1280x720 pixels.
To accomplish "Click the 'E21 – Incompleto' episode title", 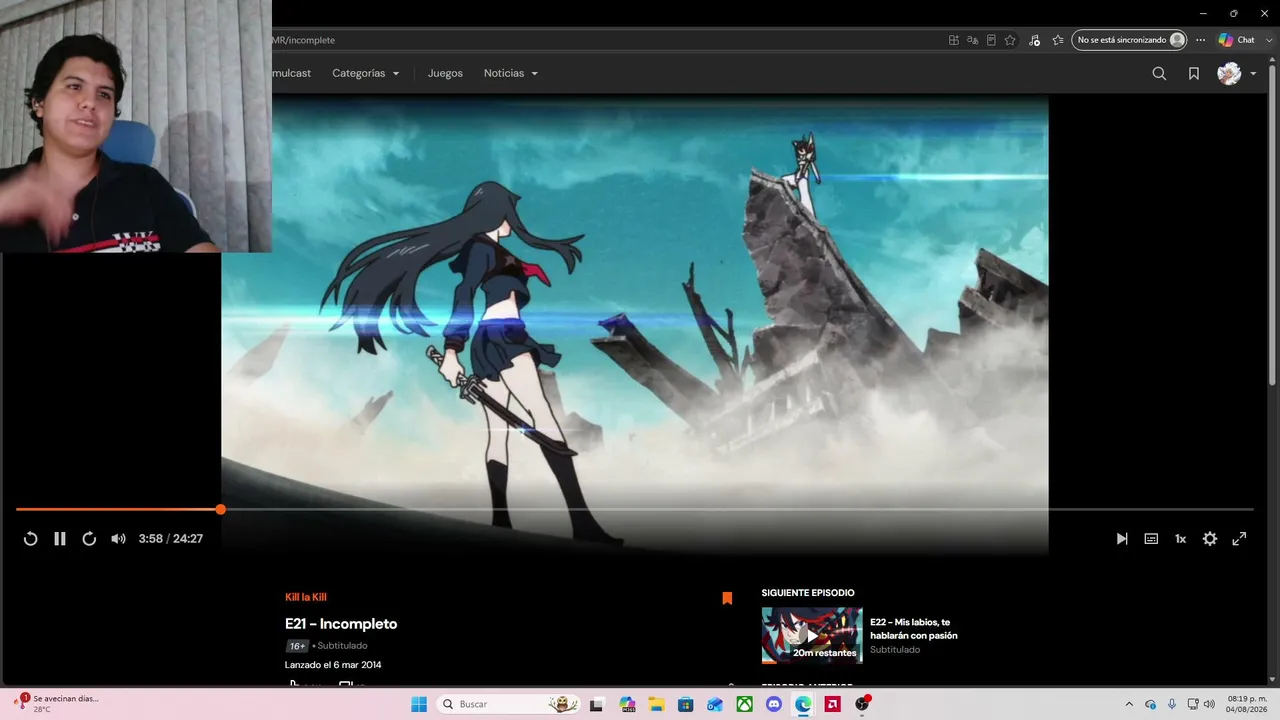I will point(341,624).
